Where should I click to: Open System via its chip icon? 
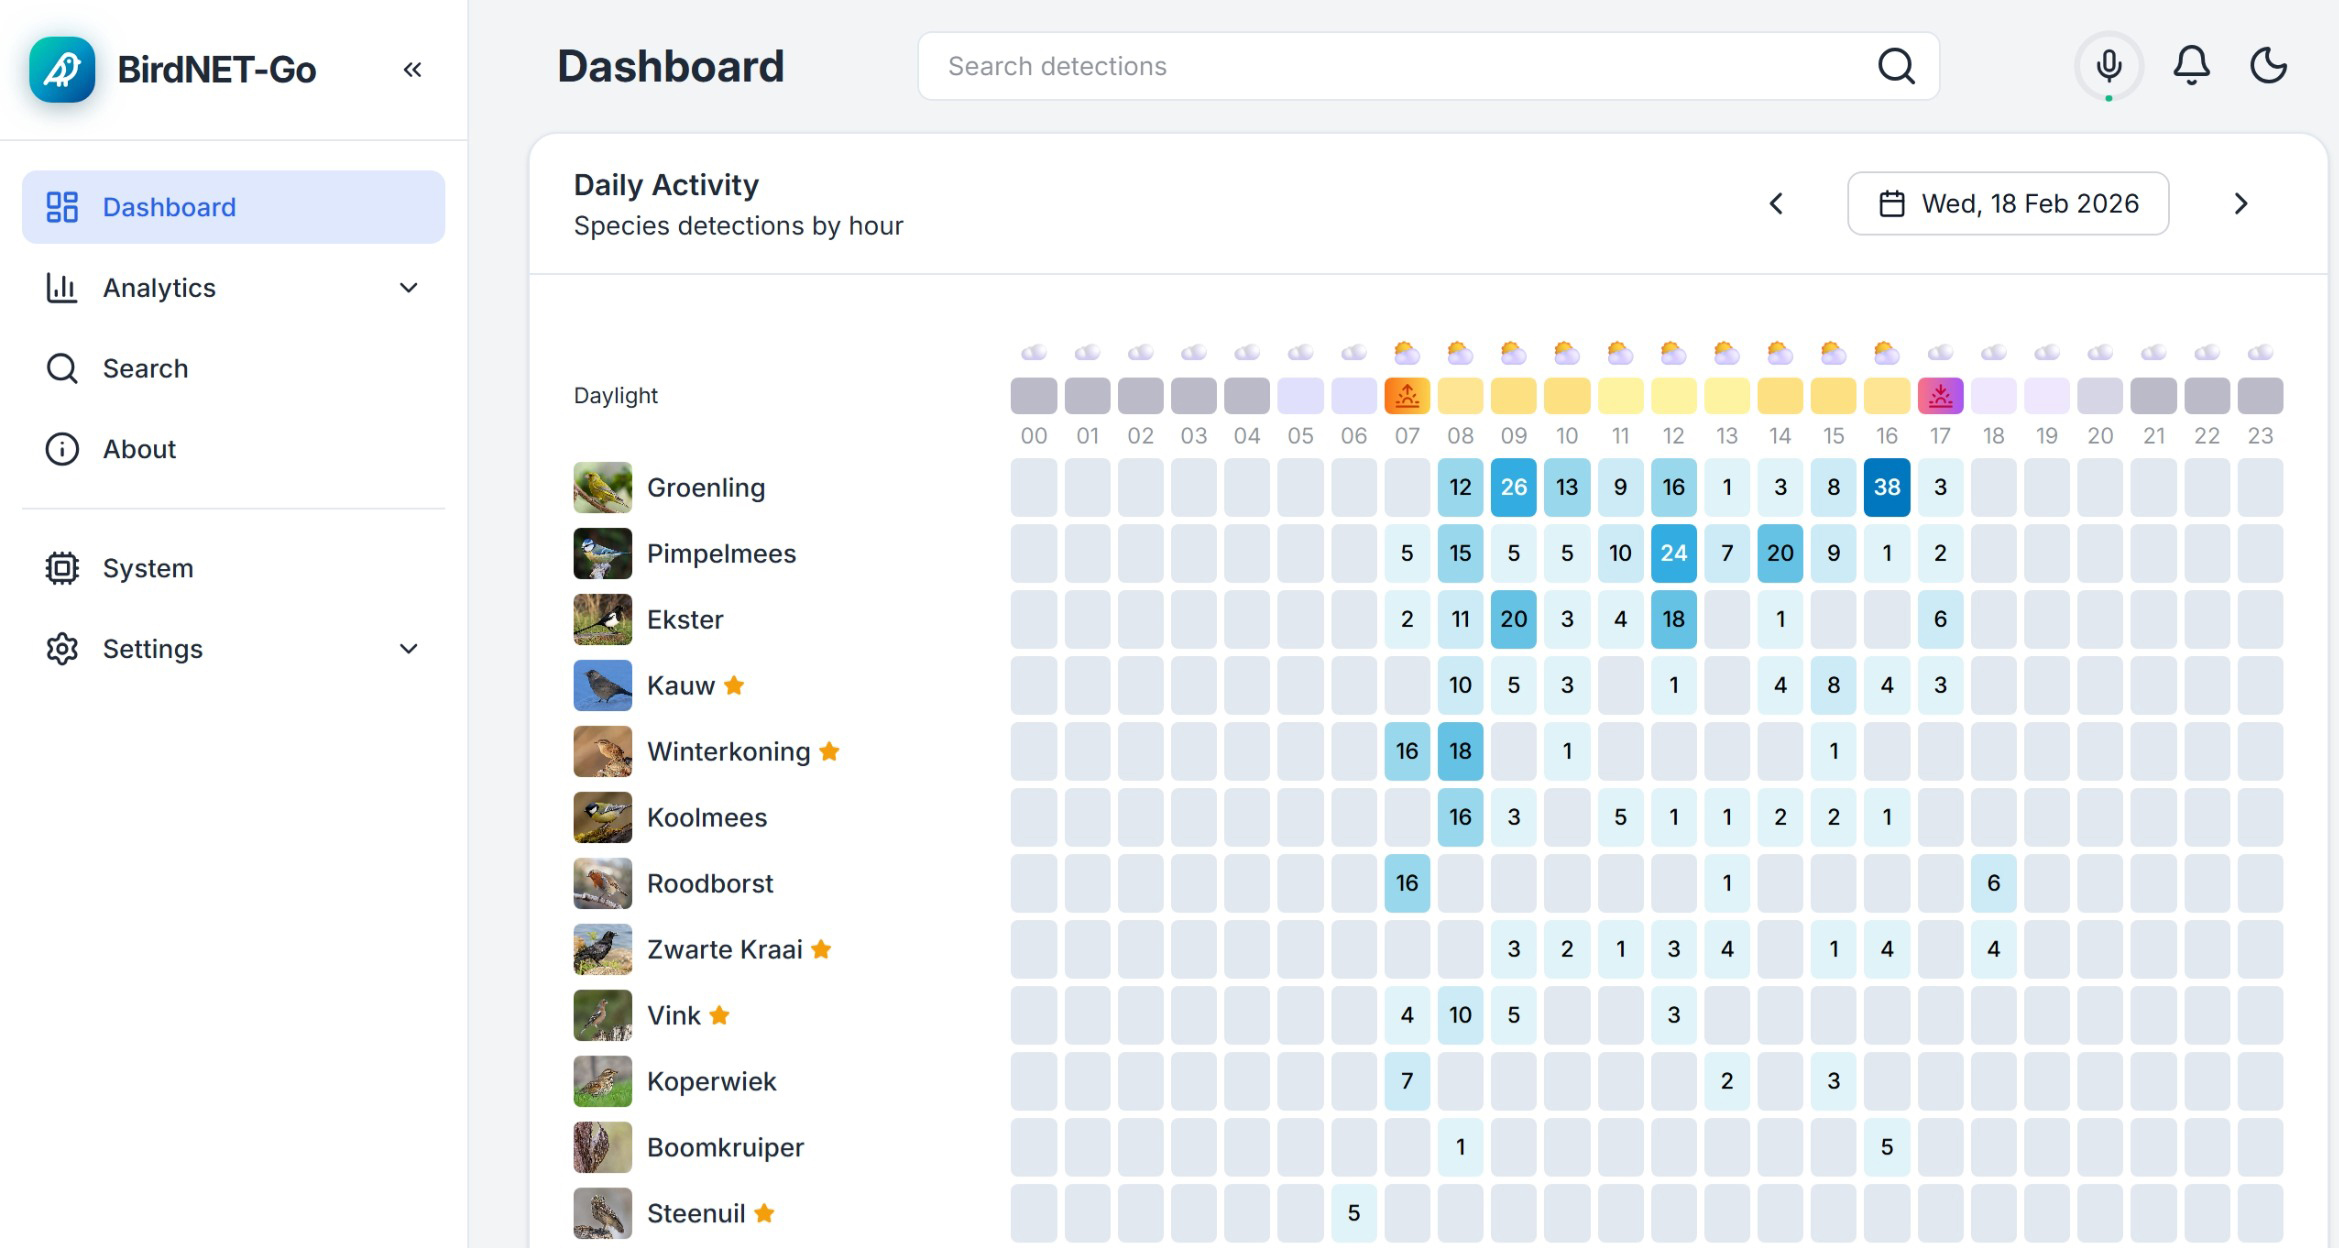[x=62, y=568]
